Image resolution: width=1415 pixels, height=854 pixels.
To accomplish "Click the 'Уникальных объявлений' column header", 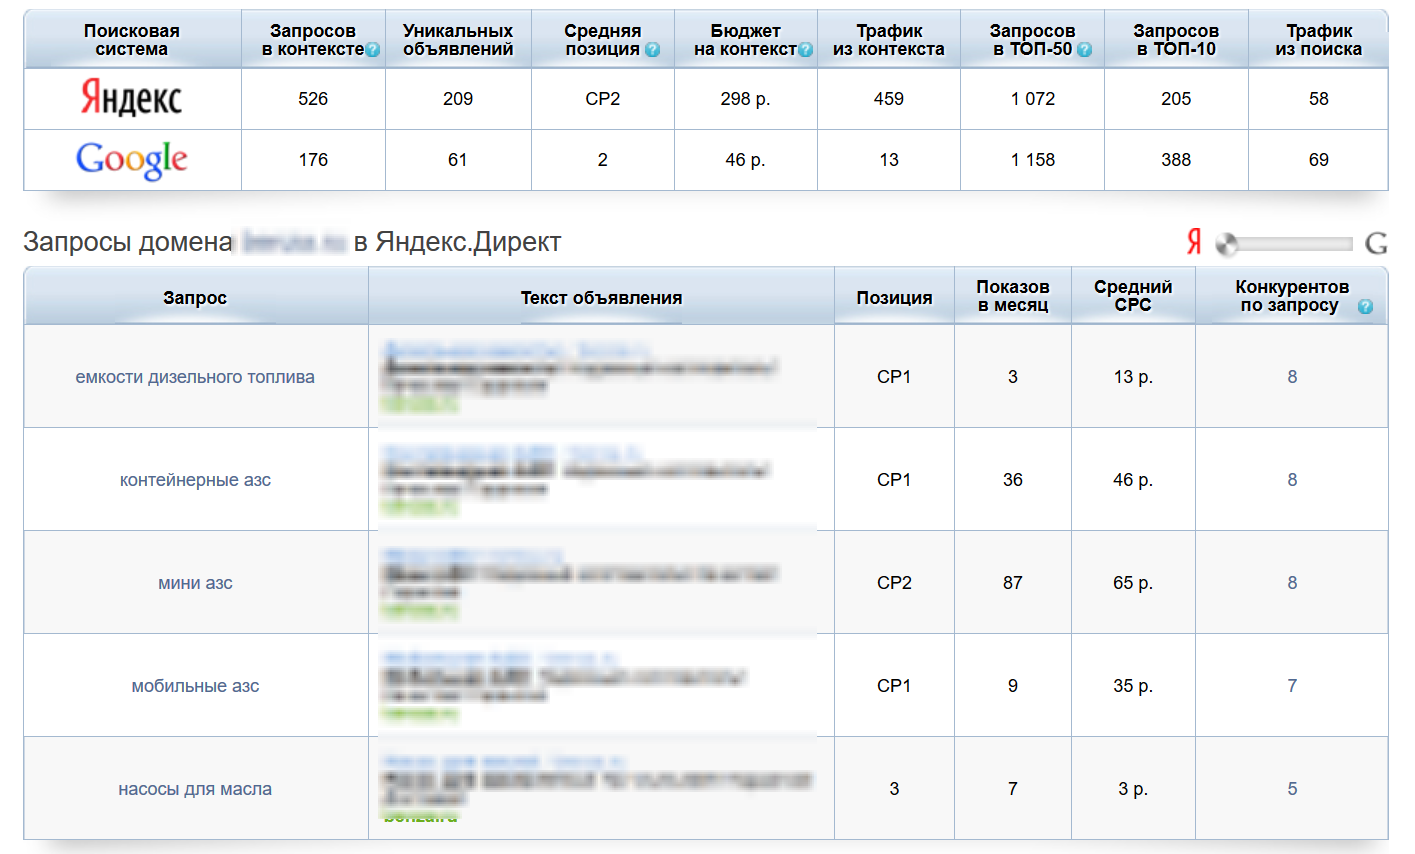I will coord(458,40).
